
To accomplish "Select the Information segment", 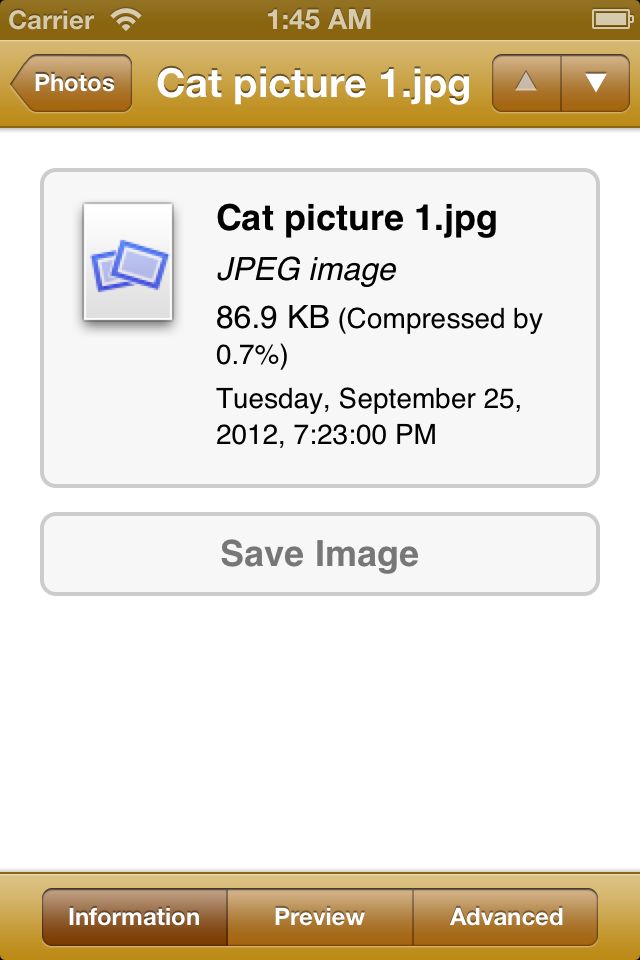I will coord(134,917).
